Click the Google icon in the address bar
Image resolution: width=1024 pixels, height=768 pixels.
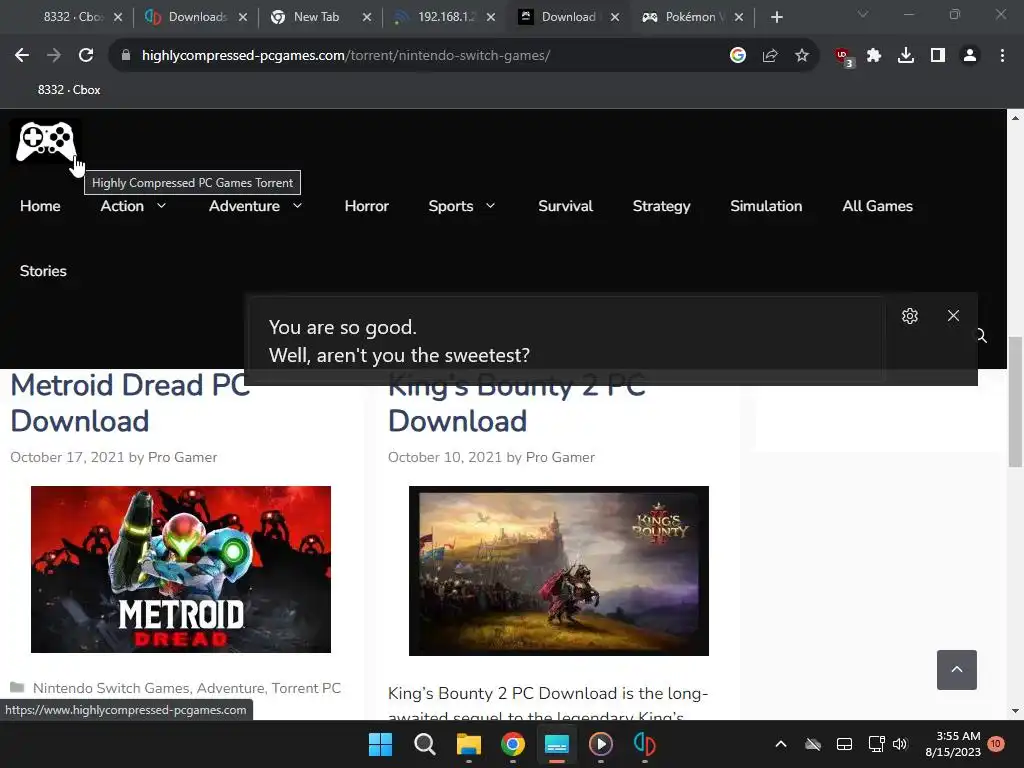tap(738, 56)
